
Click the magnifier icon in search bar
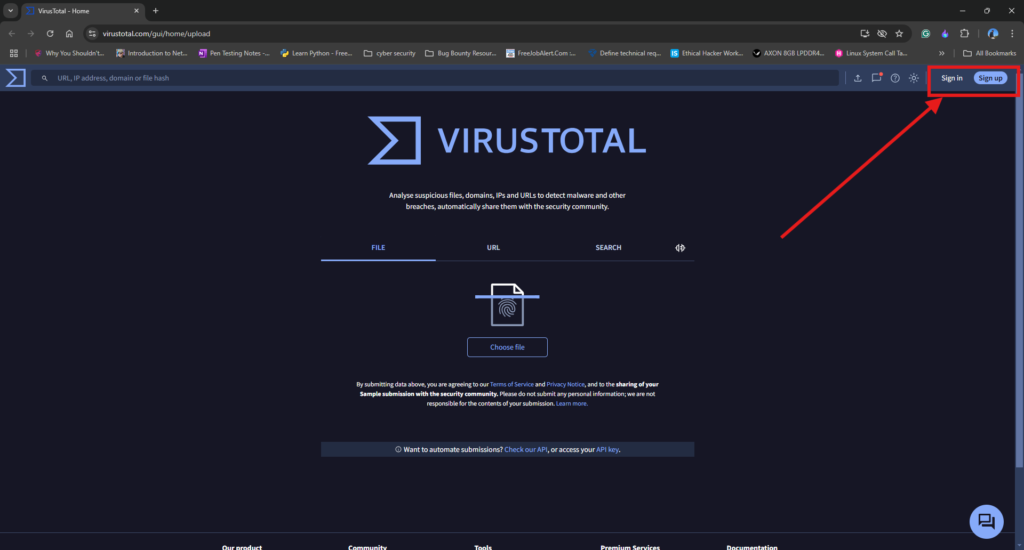44,78
